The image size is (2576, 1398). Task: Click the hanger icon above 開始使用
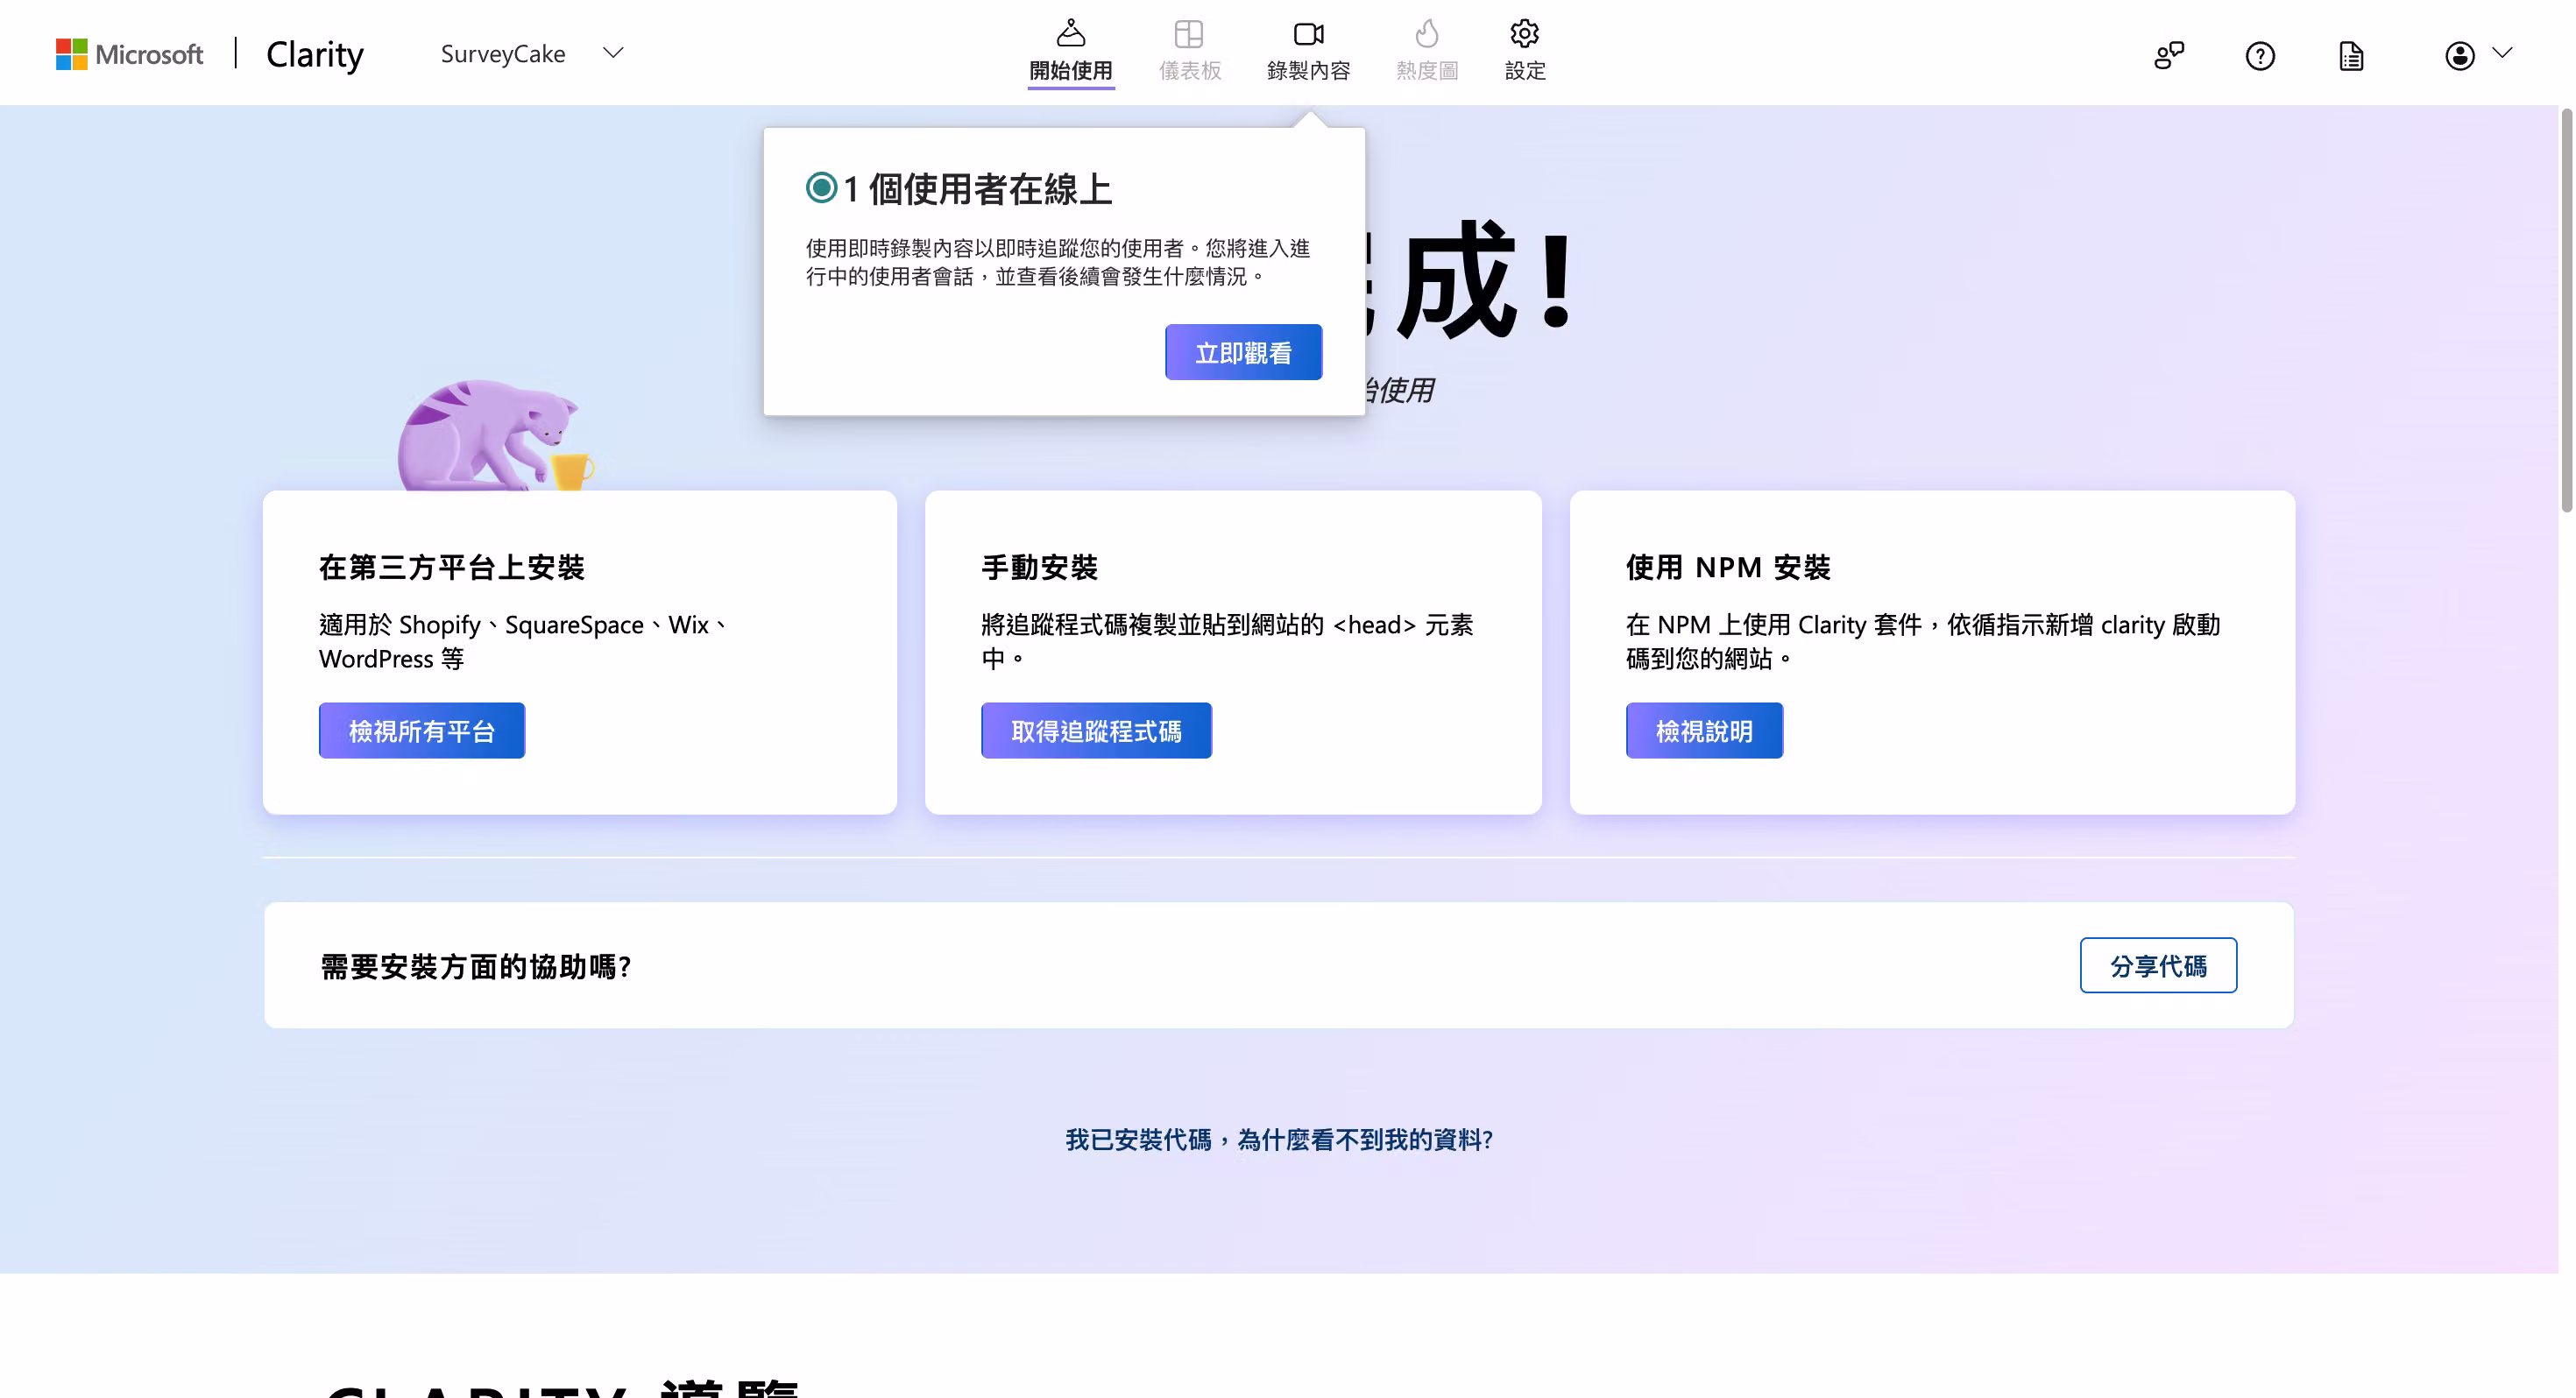(x=1071, y=33)
